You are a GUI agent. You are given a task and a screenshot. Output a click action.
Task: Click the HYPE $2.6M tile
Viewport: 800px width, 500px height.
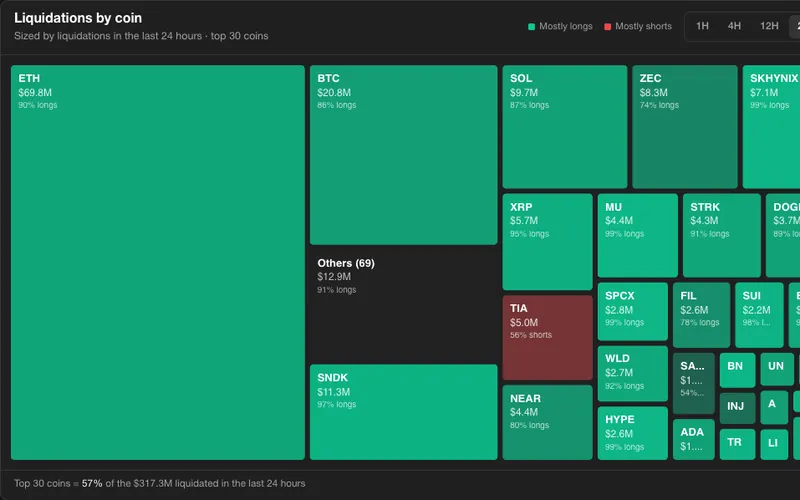point(633,433)
